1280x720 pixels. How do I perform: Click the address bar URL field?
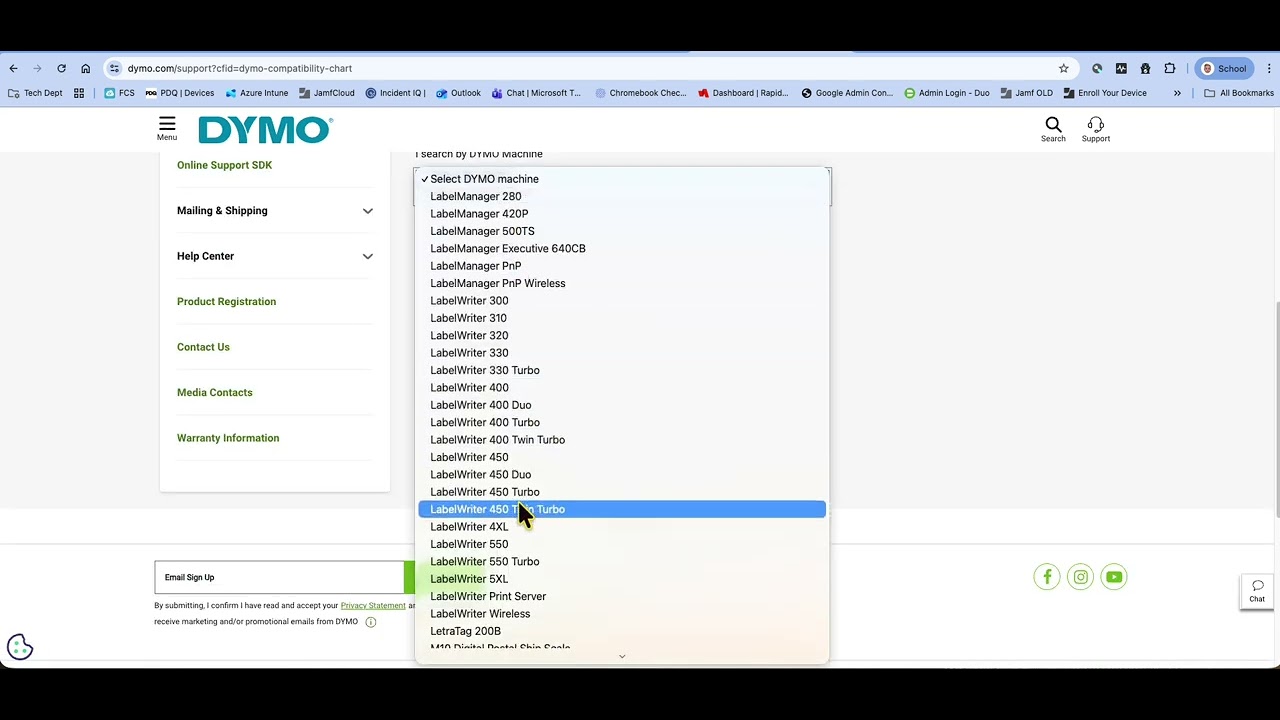[590, 68]
